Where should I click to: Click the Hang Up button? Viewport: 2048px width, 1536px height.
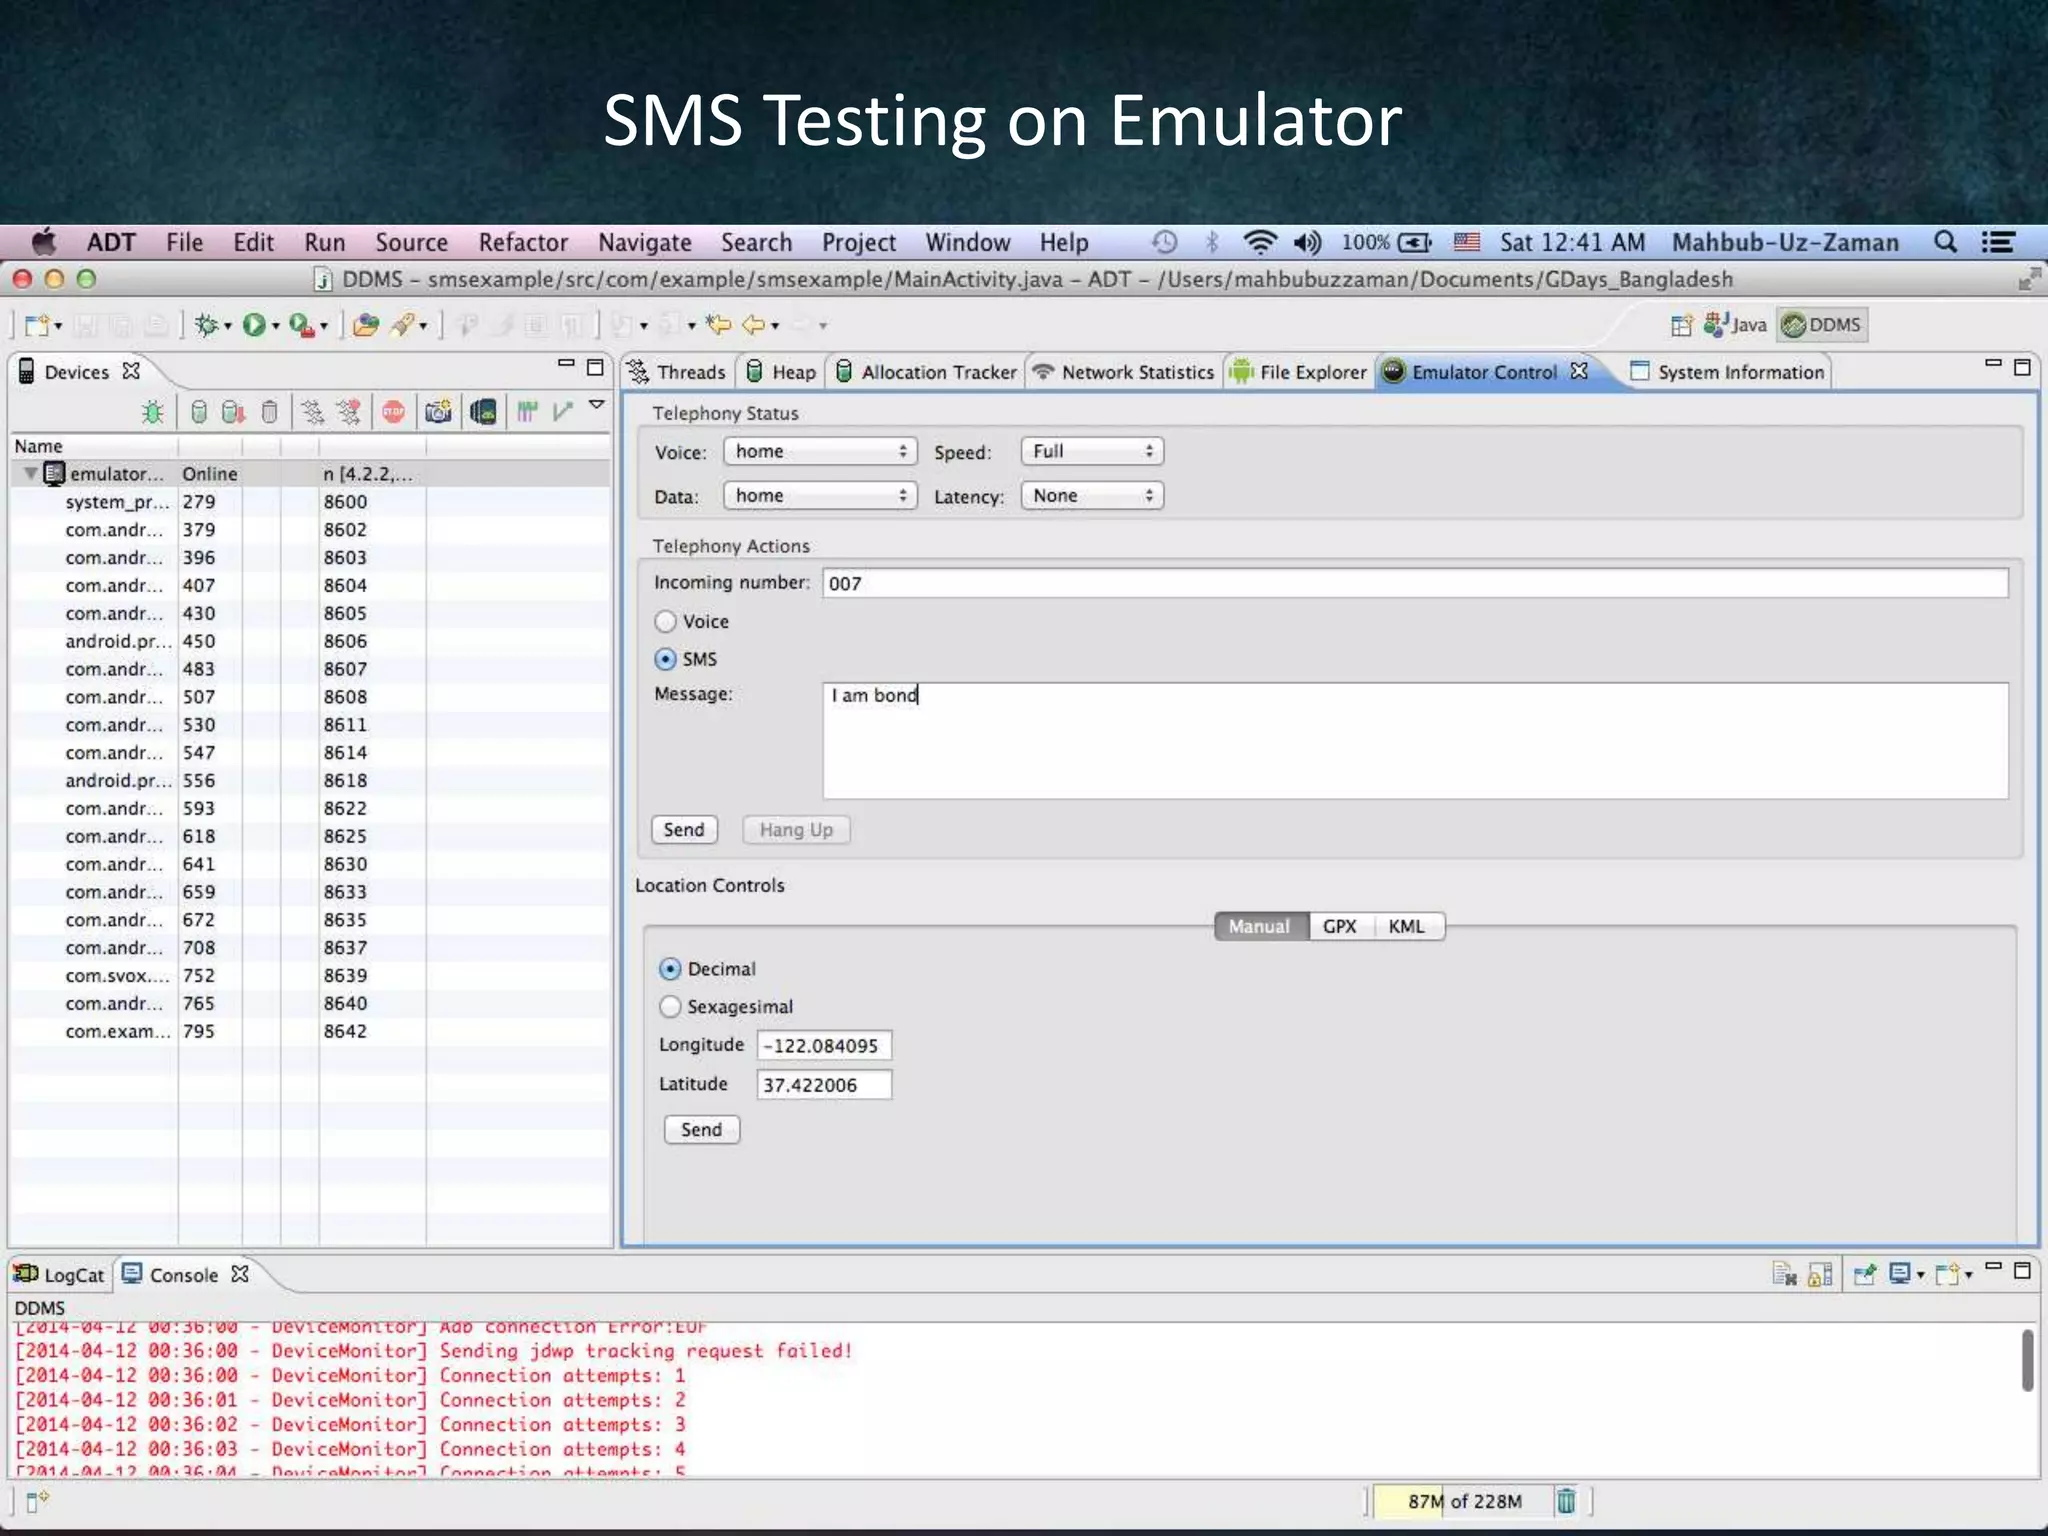[x=796, y=830]
